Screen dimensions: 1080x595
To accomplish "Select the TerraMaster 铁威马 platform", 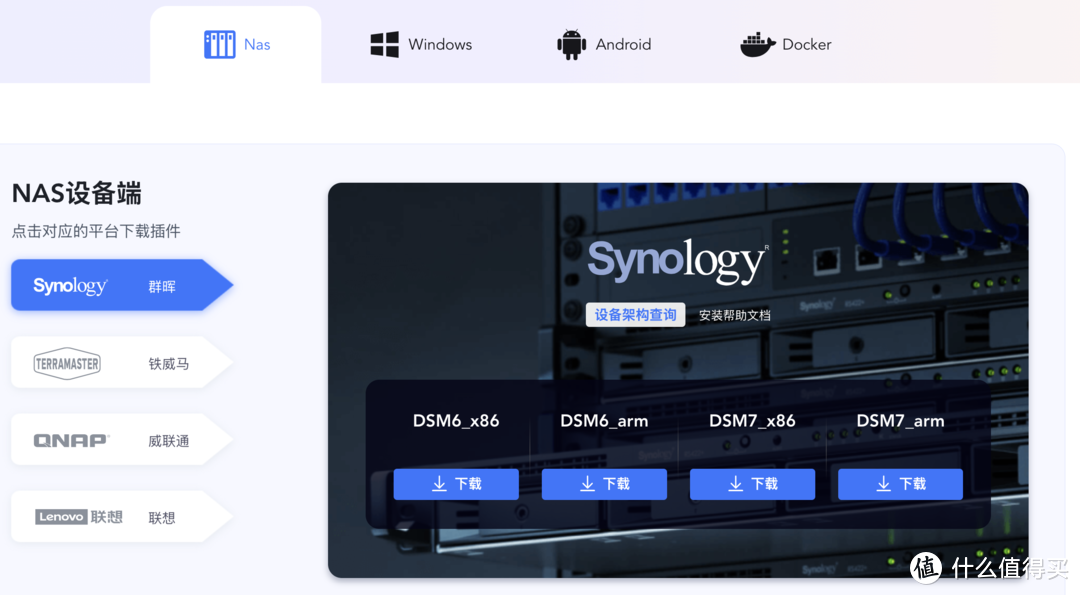I will coord(122,363).
